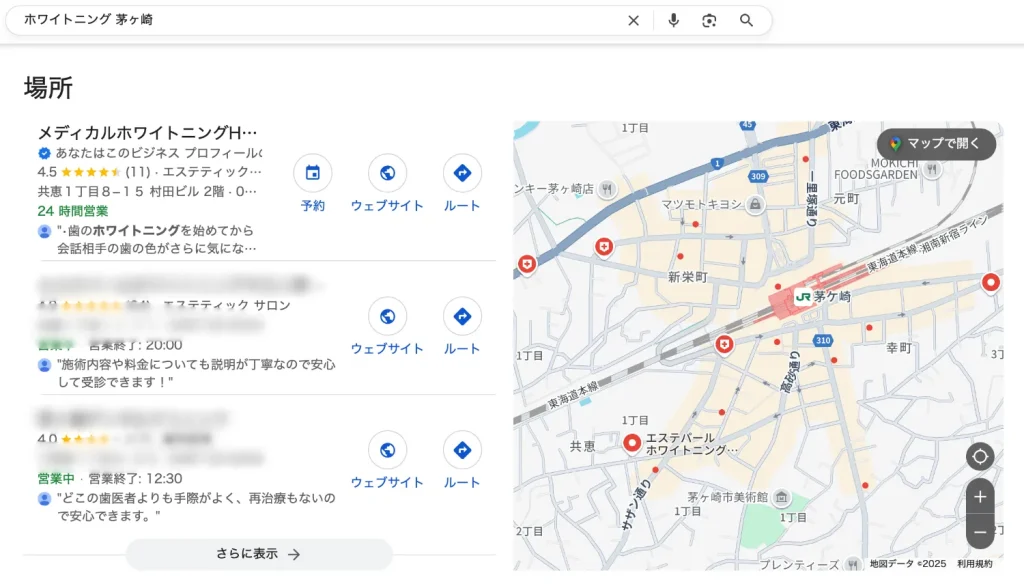
Task: Zoom in the map with plus button
Action: (980, 497)
